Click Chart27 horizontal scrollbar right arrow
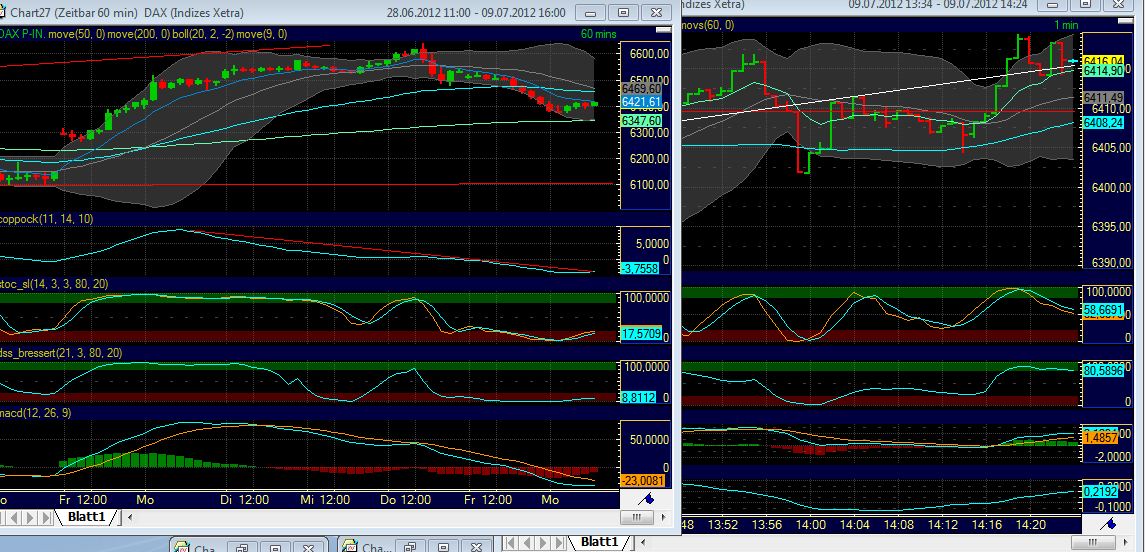Screen dimensions: 1145x552 664,517
